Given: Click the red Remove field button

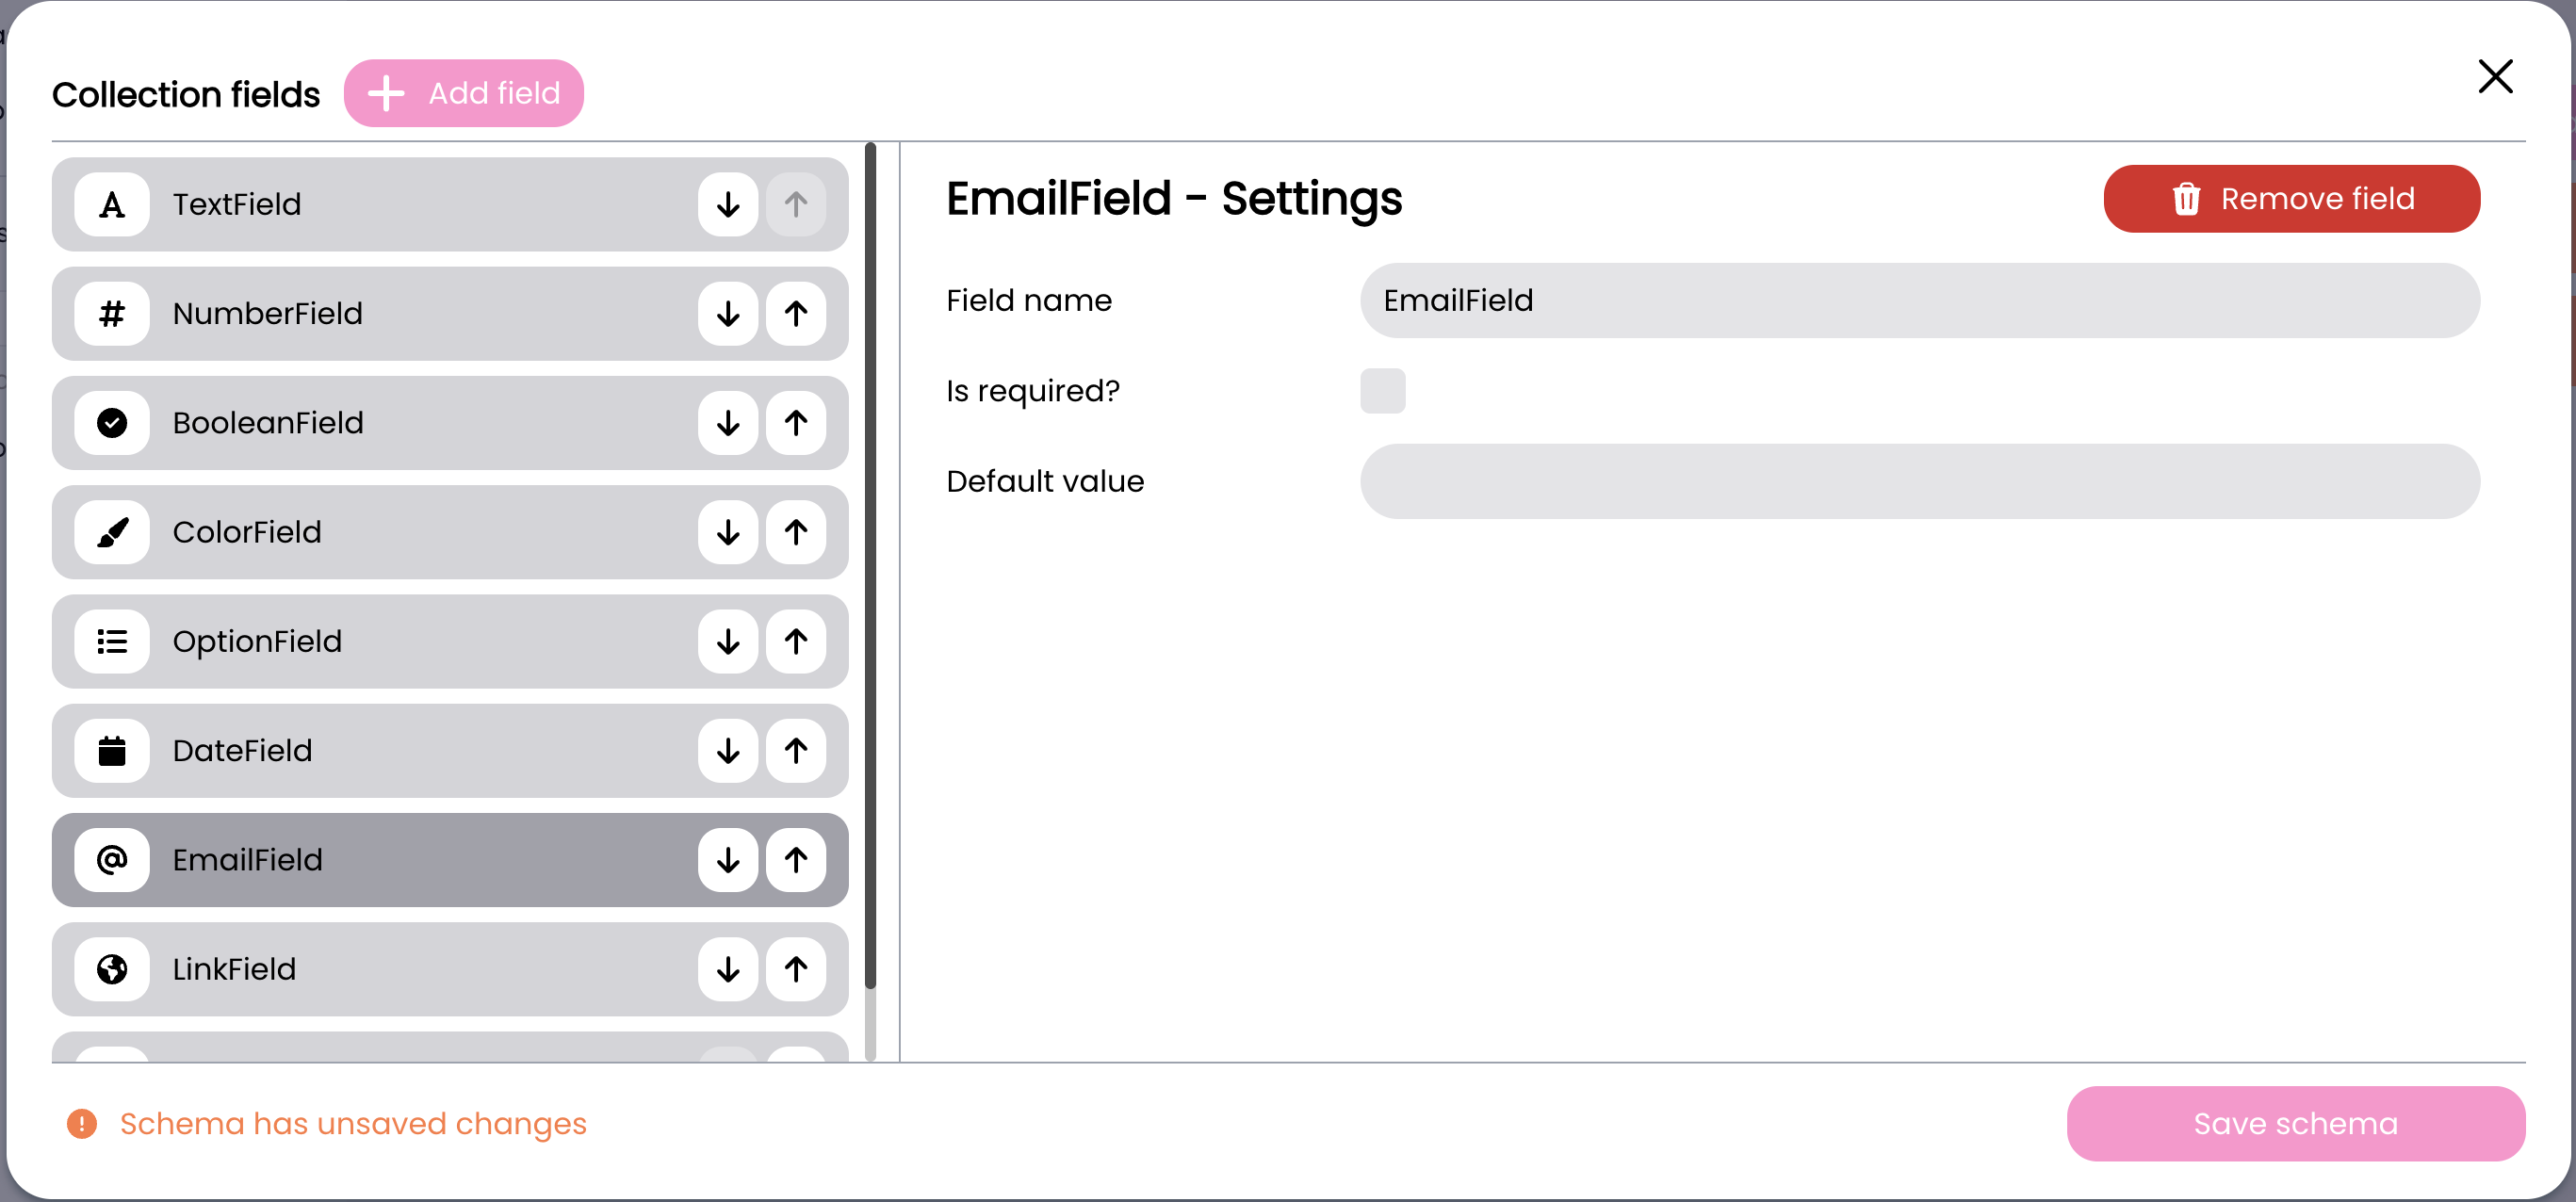Looking at the screenshot, I should (2291, 199).
